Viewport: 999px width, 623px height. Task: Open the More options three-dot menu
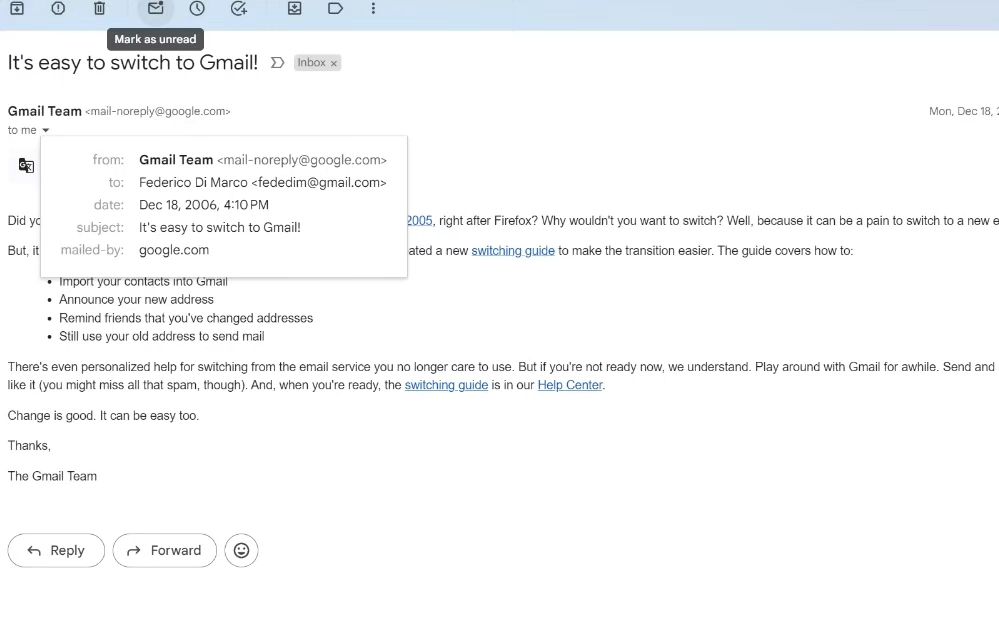tap(373, 8)
